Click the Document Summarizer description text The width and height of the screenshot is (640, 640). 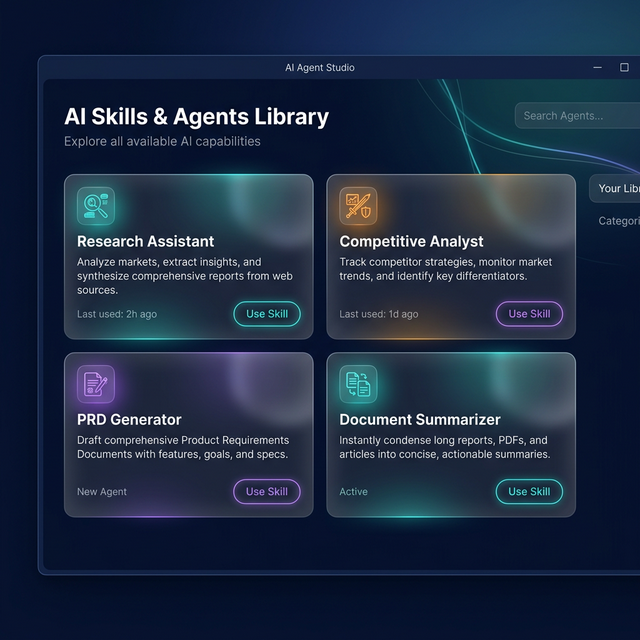(x=445, y=447)
